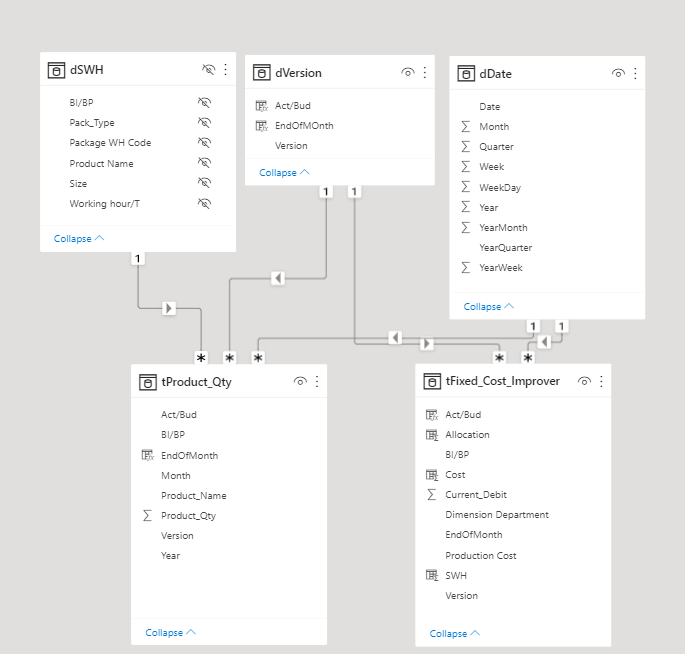This screenshot has width=685, height=654.
Task: Select the dVersion to tProduct_Qty relationship arrow
Action: (x=278, y=278)
